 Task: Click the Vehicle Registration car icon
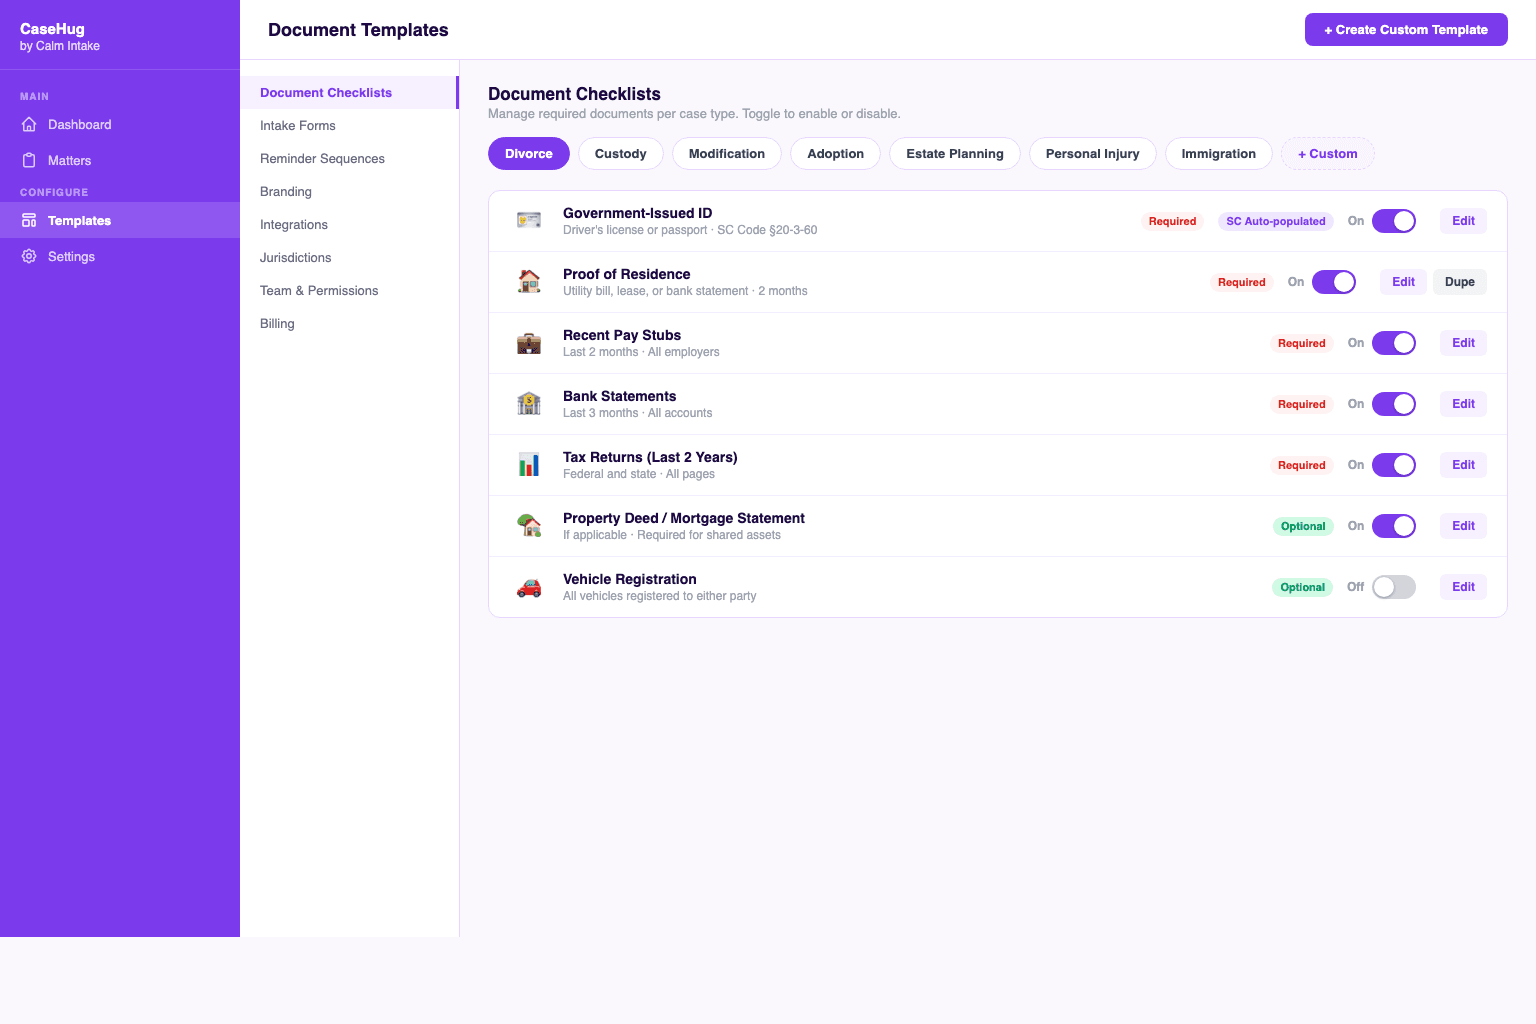[x=529, y=587]
